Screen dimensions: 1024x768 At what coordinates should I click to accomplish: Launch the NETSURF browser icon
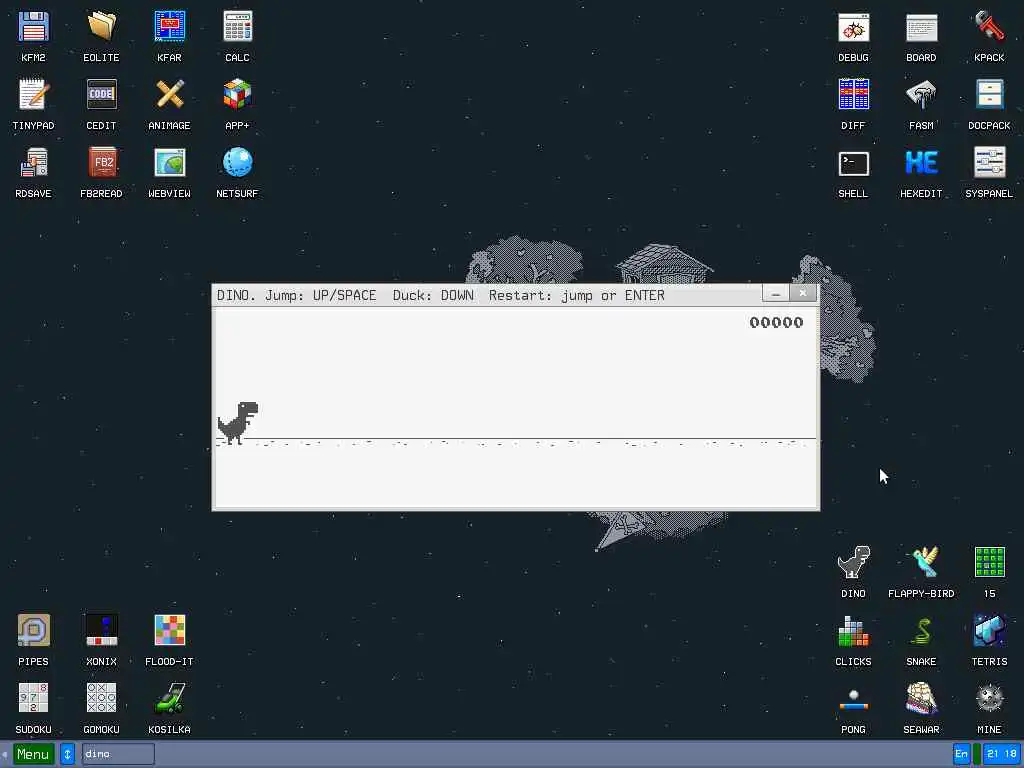pos(237,163)
